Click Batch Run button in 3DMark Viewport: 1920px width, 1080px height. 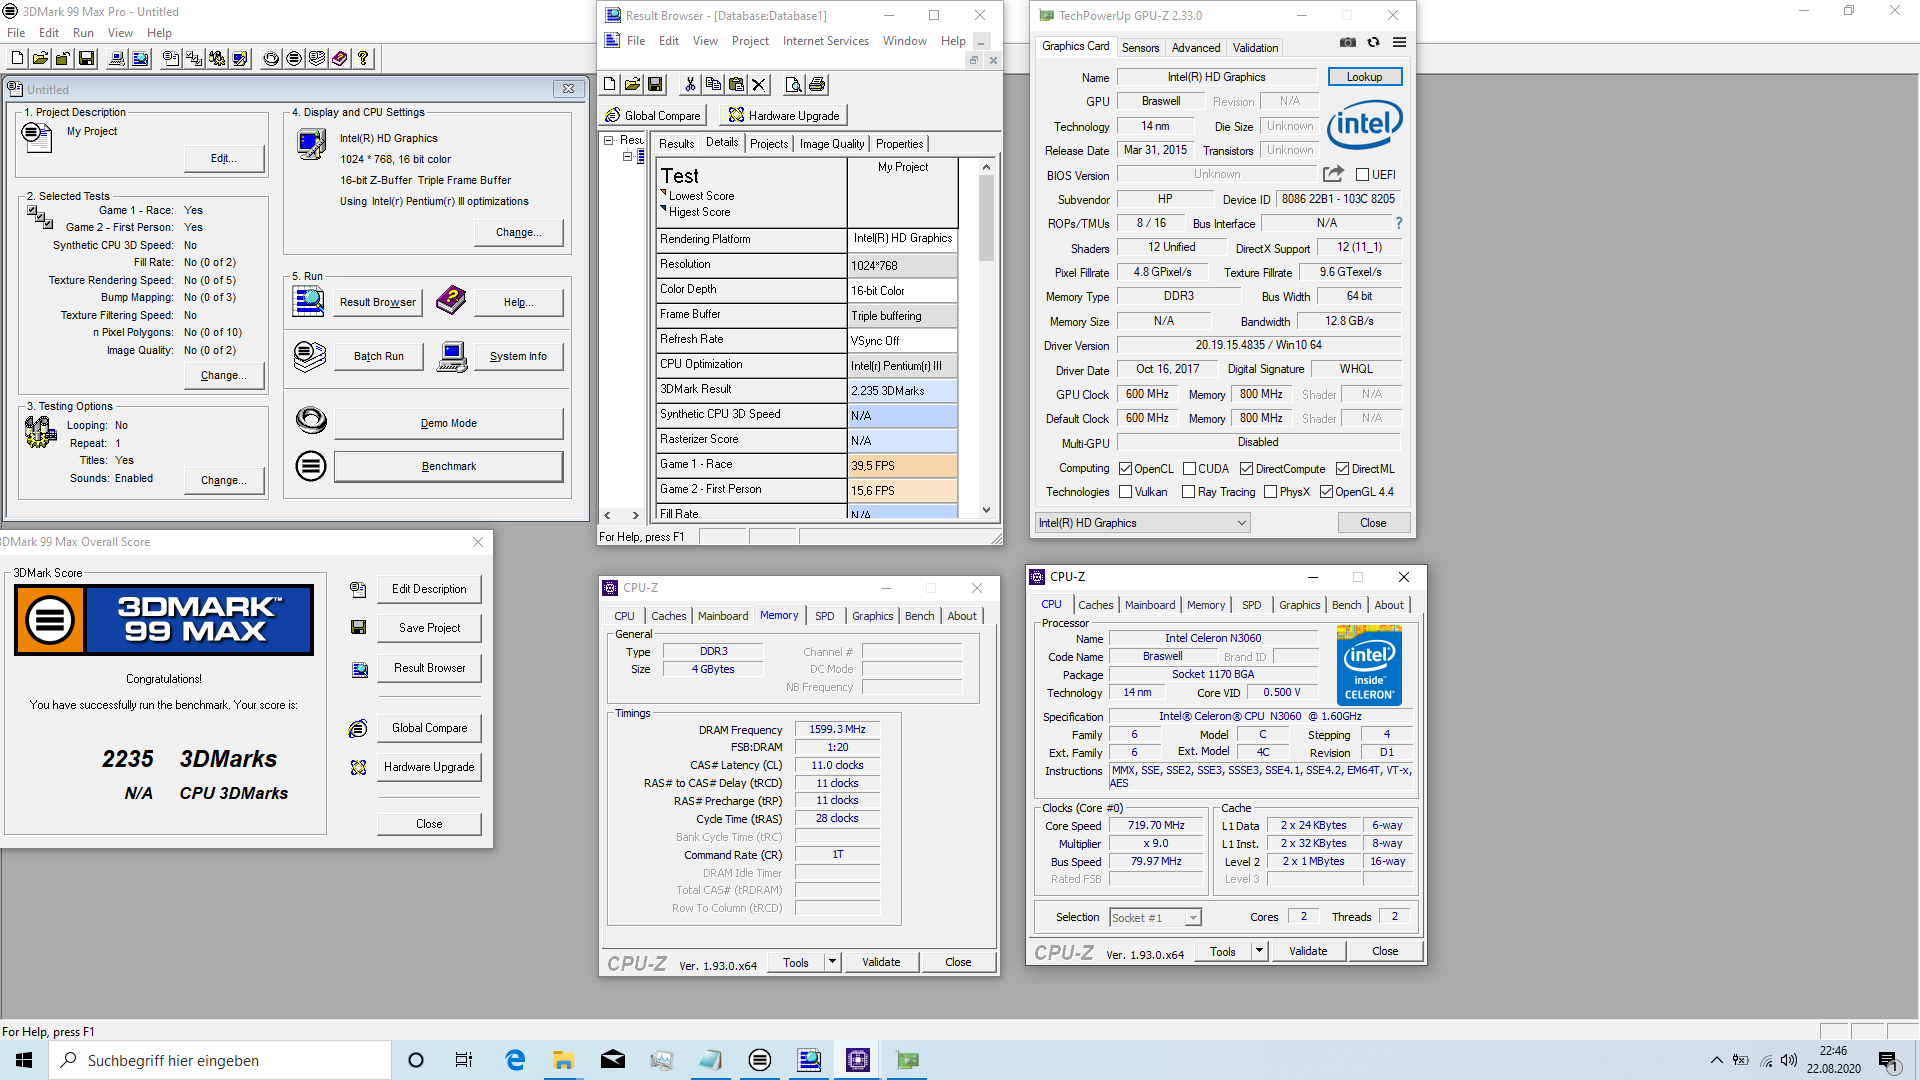tap(379, 356)
